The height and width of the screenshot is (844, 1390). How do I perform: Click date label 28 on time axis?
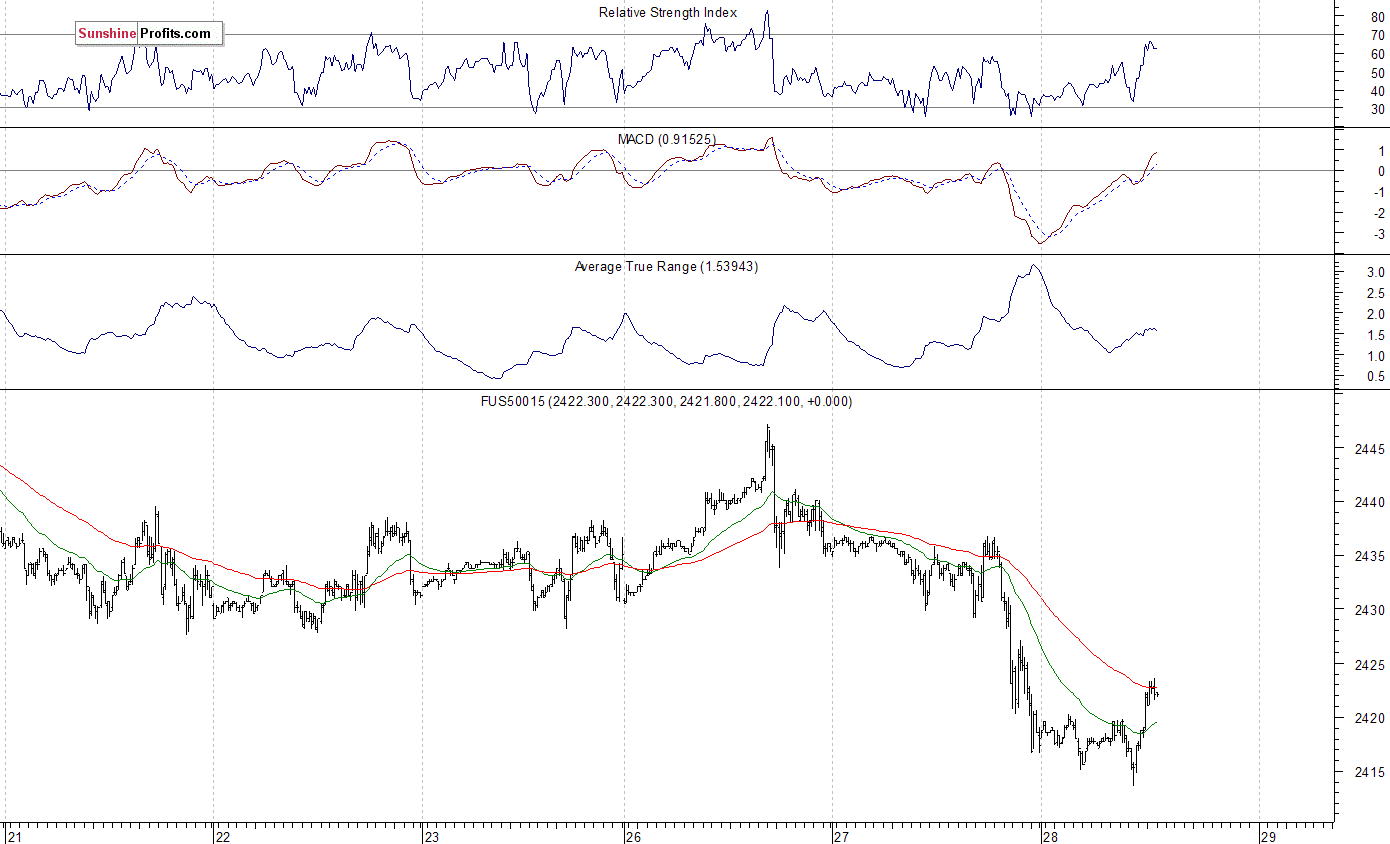(x=1049, y=836)
